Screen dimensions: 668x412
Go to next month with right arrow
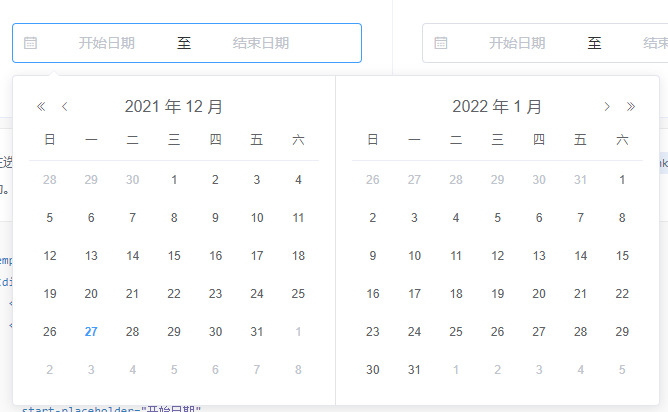coord(607,107)
